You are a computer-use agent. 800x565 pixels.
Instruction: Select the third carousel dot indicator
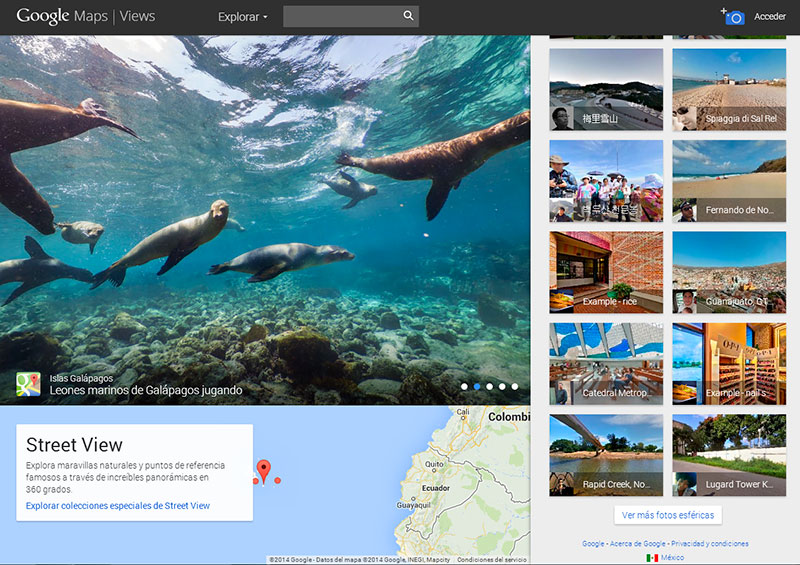(489, 386)
